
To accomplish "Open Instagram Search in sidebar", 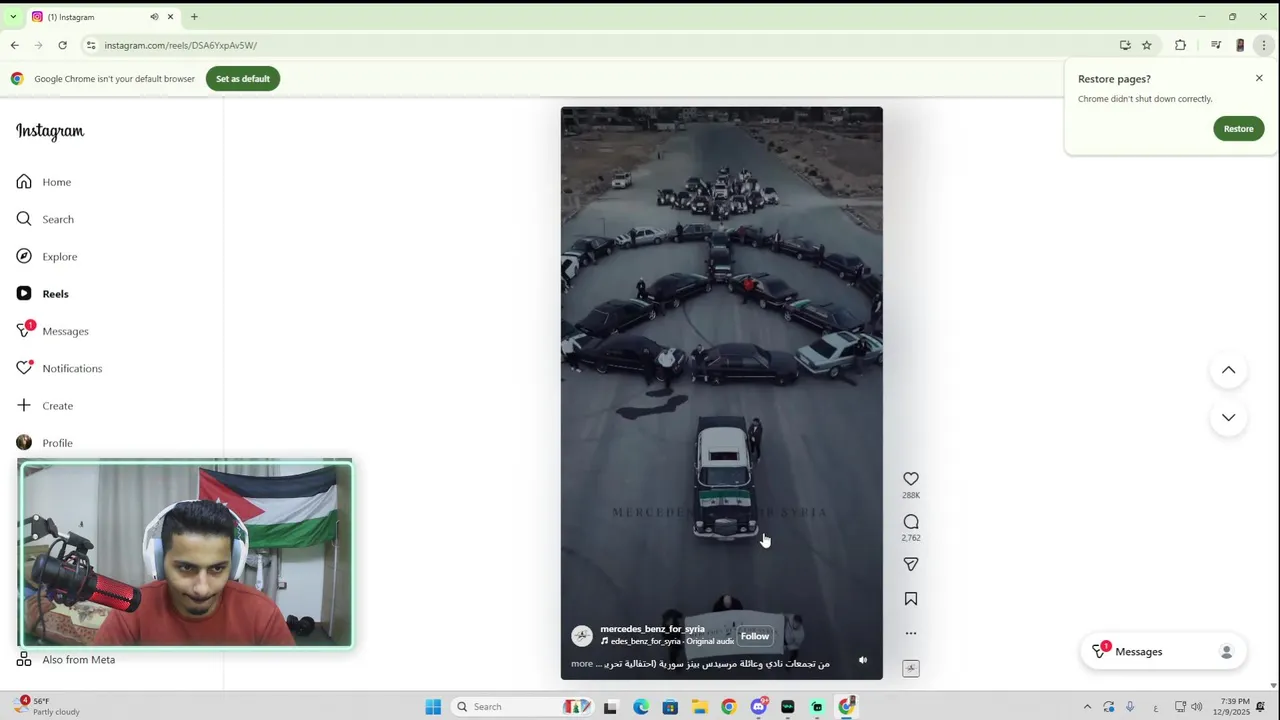I will click(45, 219).
